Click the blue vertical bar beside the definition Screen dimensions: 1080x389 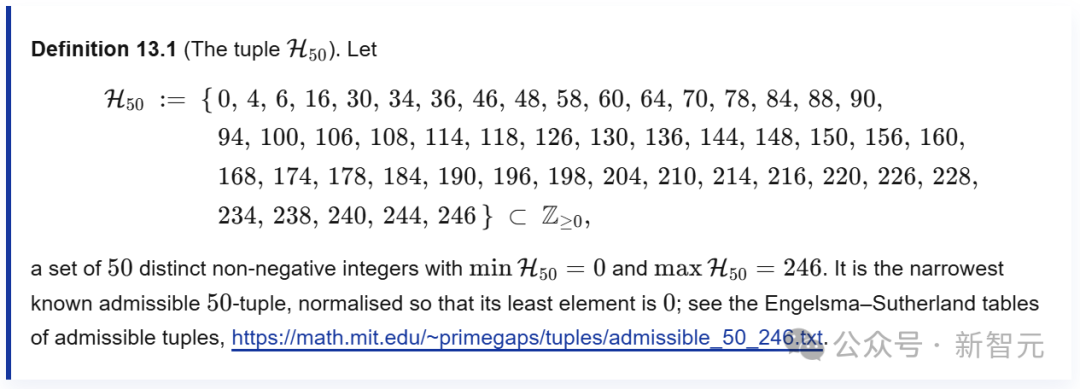[x=8, y=194]
